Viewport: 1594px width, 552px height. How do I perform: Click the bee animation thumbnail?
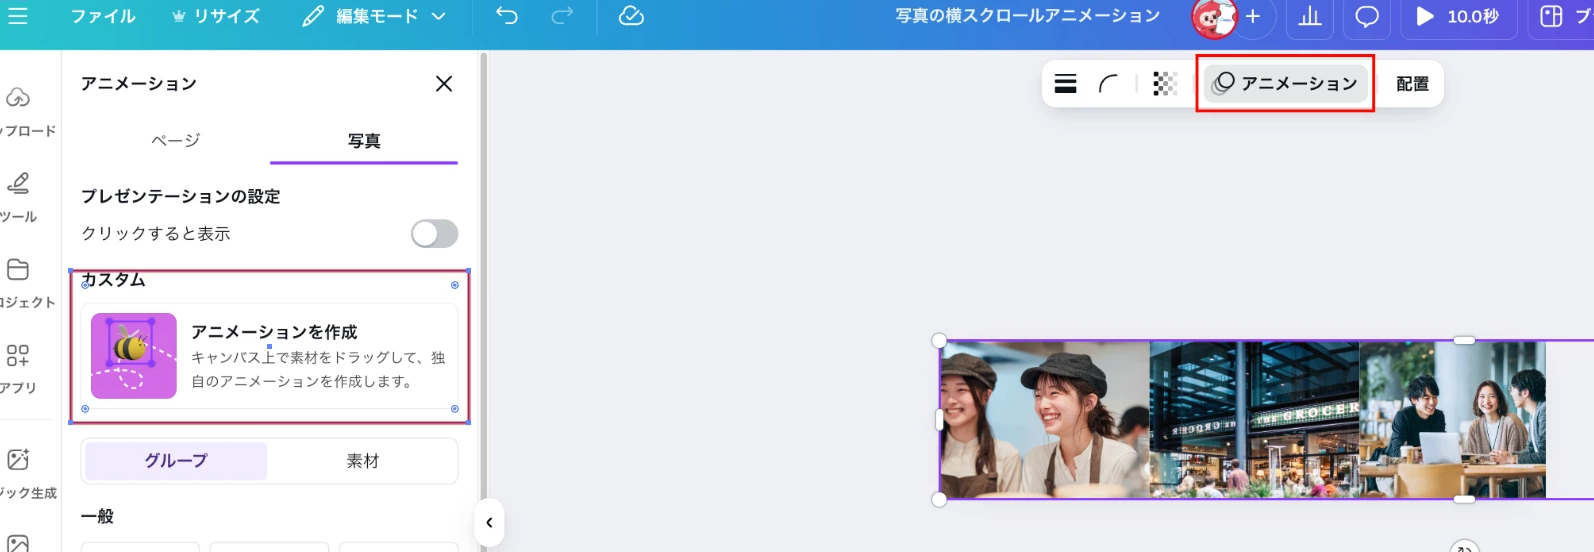tap(134, 356)
